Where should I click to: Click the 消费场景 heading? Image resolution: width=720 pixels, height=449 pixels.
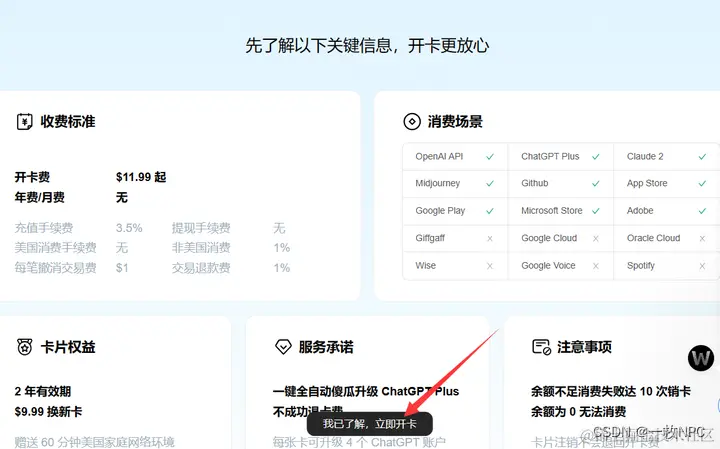point(455,122)
